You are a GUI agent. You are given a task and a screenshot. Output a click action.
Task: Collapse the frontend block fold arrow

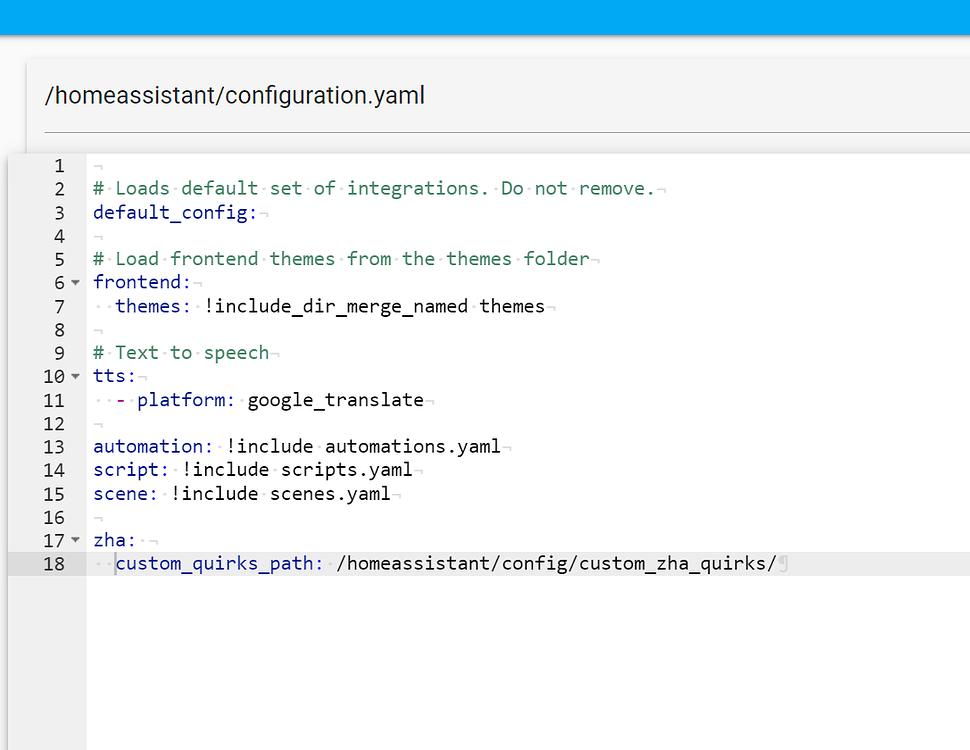pyautogui.click(x=75, y=283)
